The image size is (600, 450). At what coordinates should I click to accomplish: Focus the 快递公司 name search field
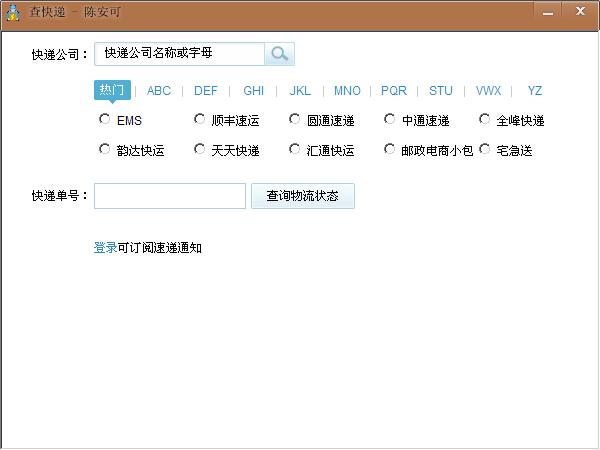[x=179, y=54]
